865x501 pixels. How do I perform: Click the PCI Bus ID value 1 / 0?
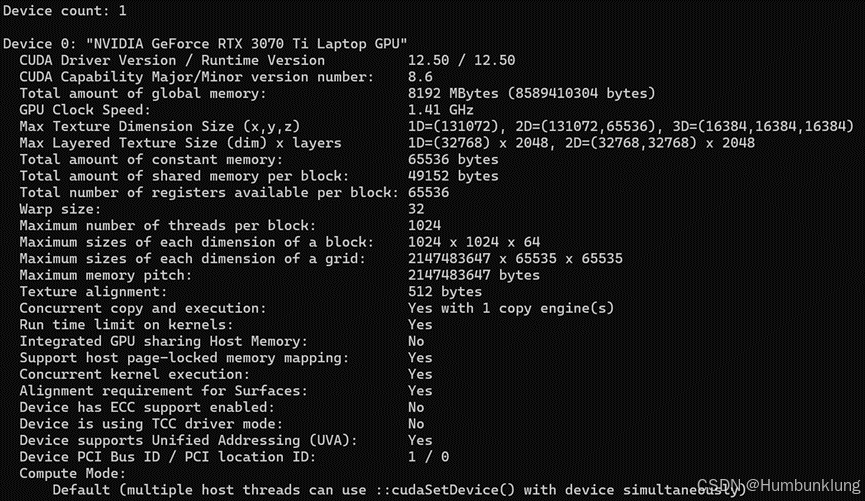tap(428, 456)
